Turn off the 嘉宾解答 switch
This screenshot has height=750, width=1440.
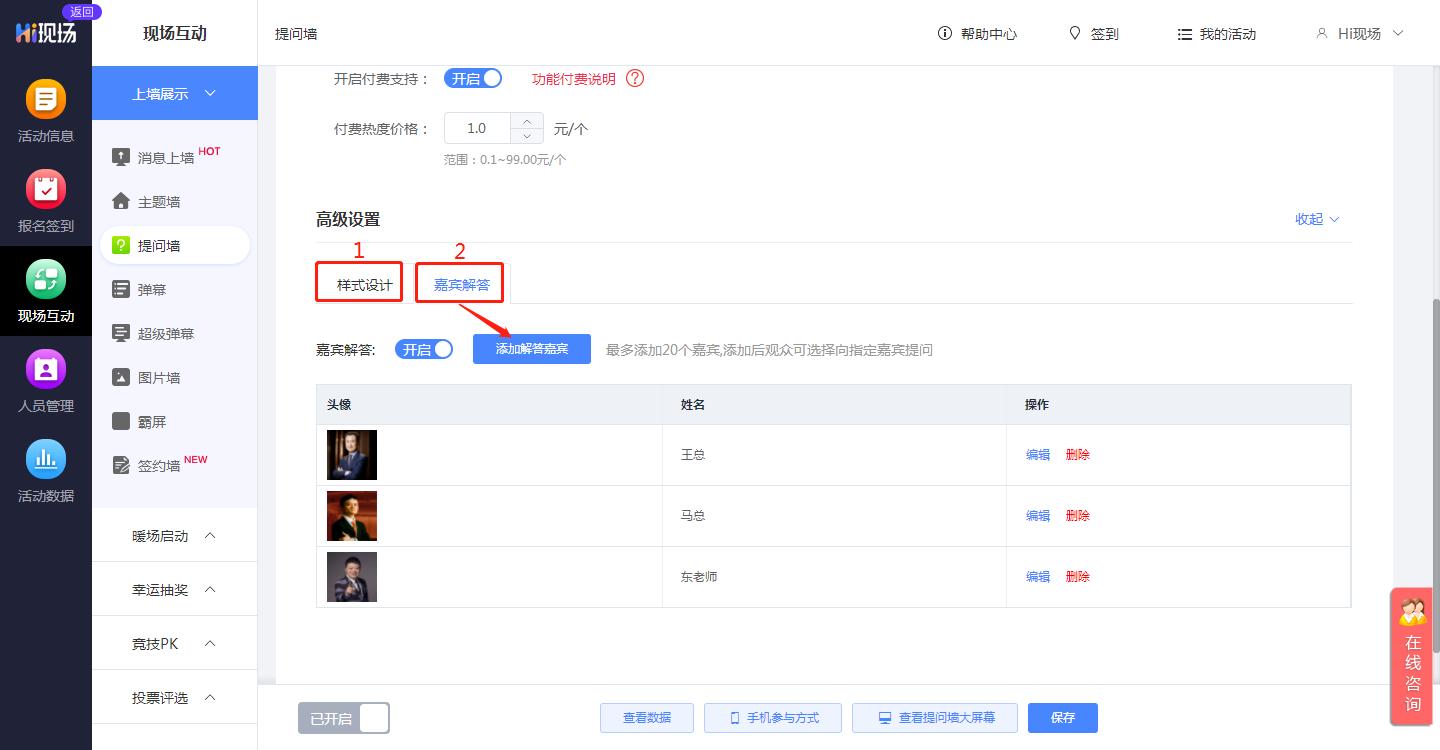click(x=424, y=349)
